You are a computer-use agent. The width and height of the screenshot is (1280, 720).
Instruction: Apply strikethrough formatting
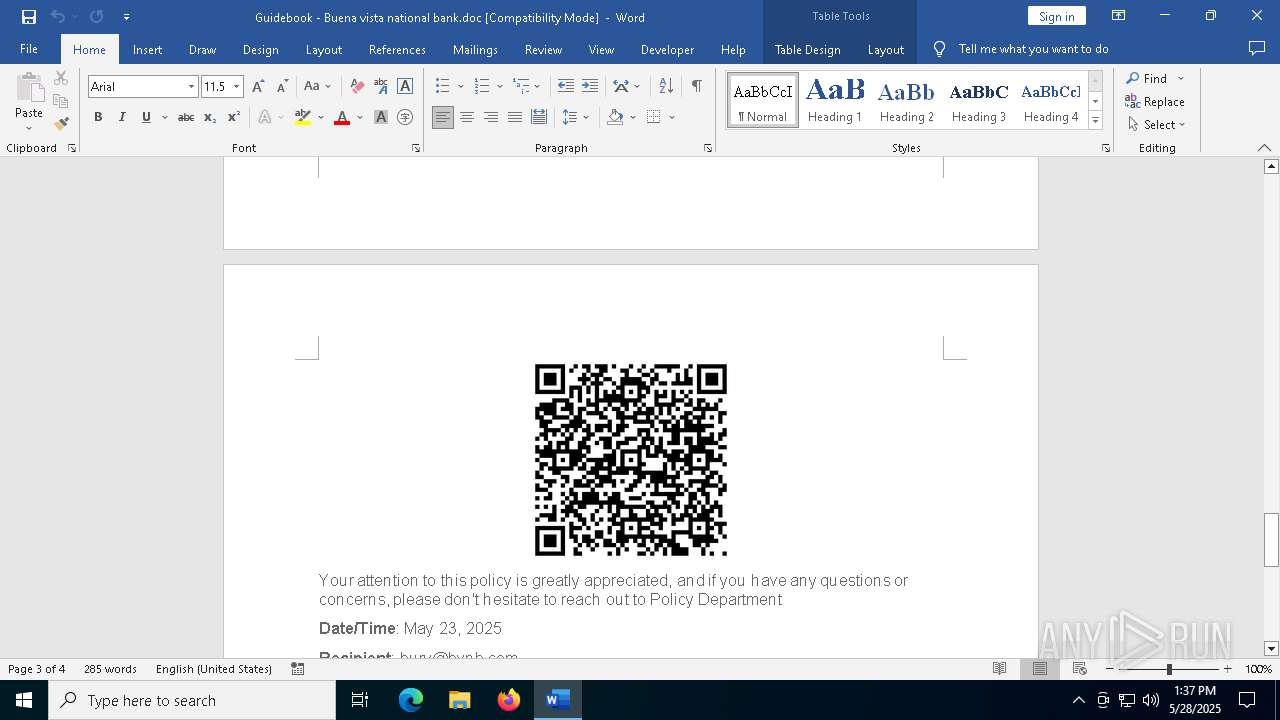(186, 117)
